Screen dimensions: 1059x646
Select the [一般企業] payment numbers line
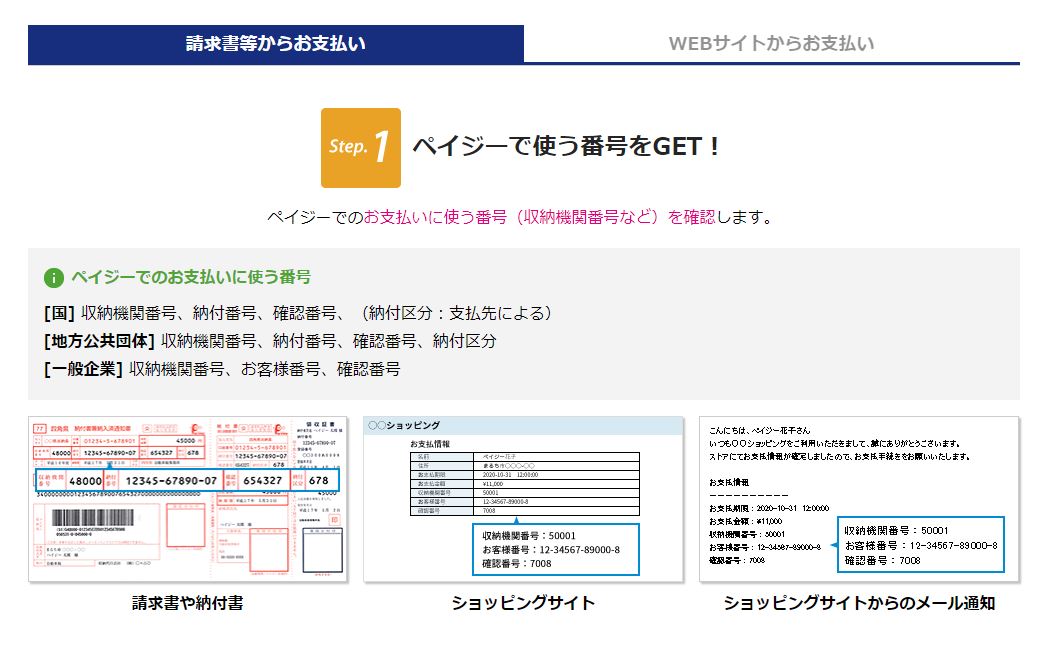(x=222, y=369)
